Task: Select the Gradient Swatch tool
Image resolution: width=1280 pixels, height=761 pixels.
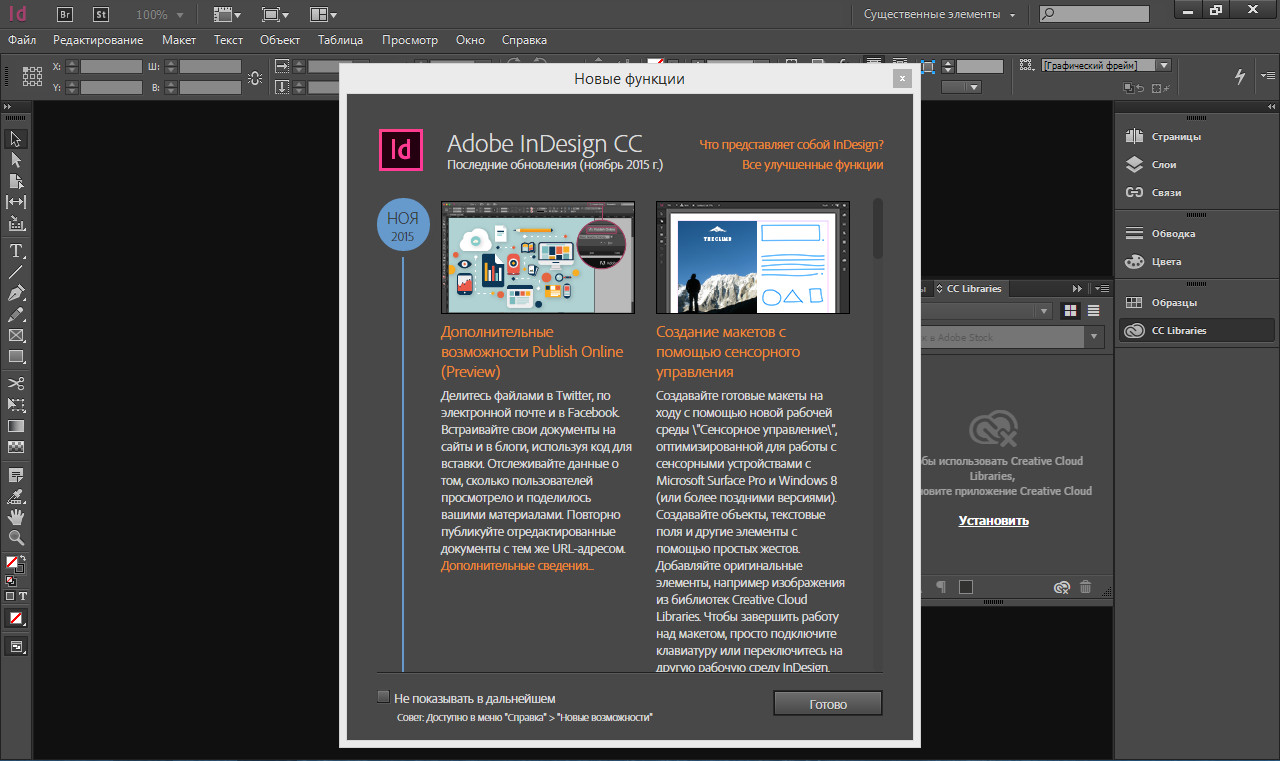Action: pyautogui.click(x=16, y=426)
